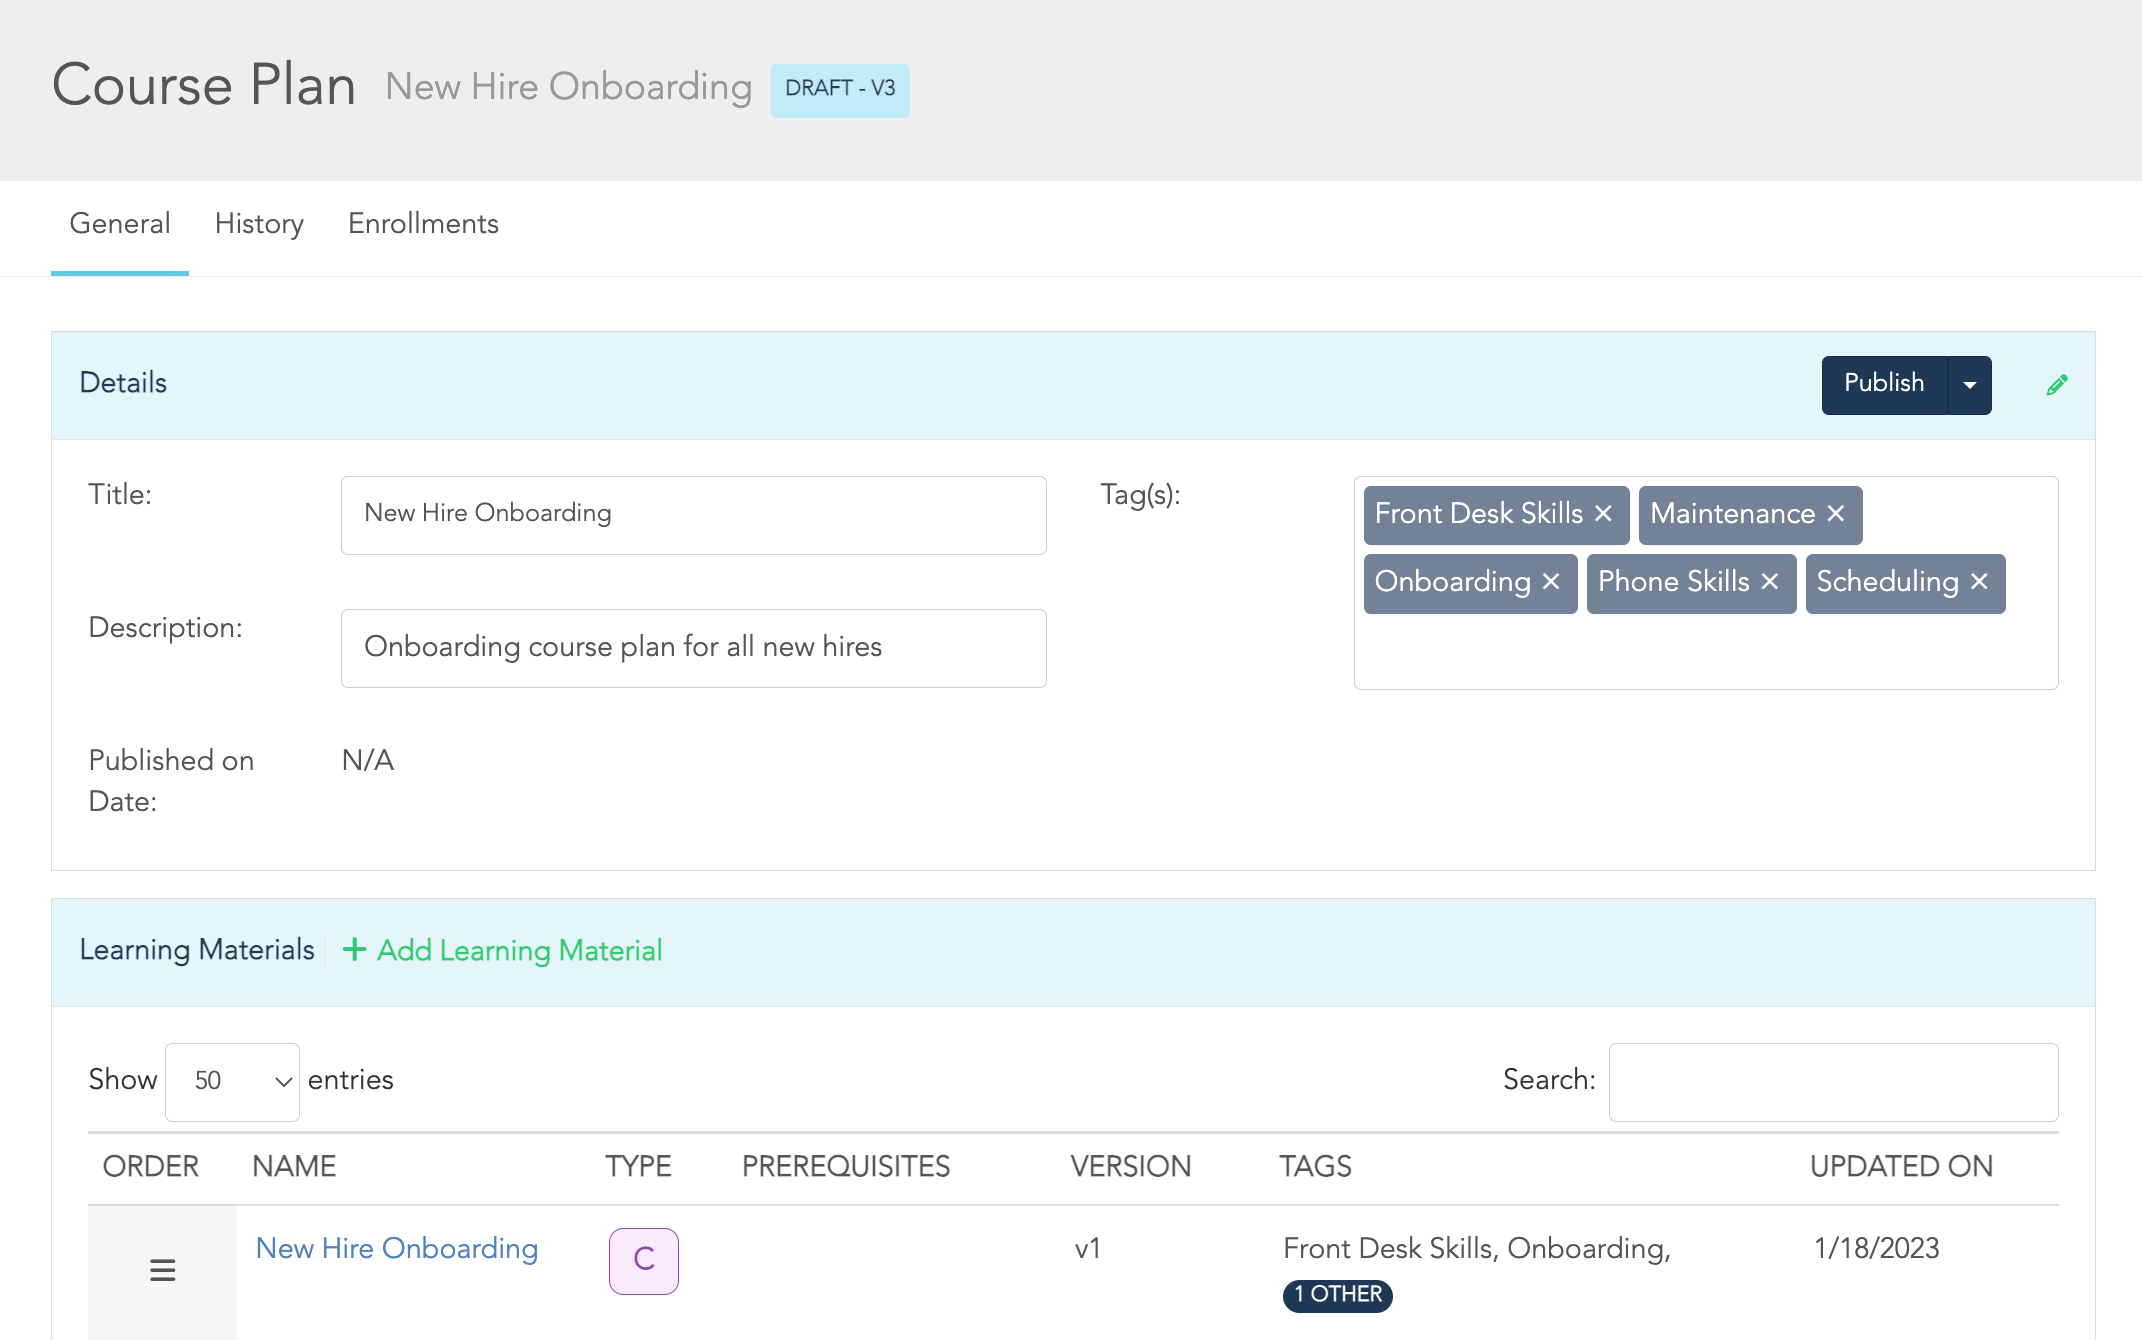Switch to the History tab
This screenshot has width=2142, height=1340.
click(259, 224)
